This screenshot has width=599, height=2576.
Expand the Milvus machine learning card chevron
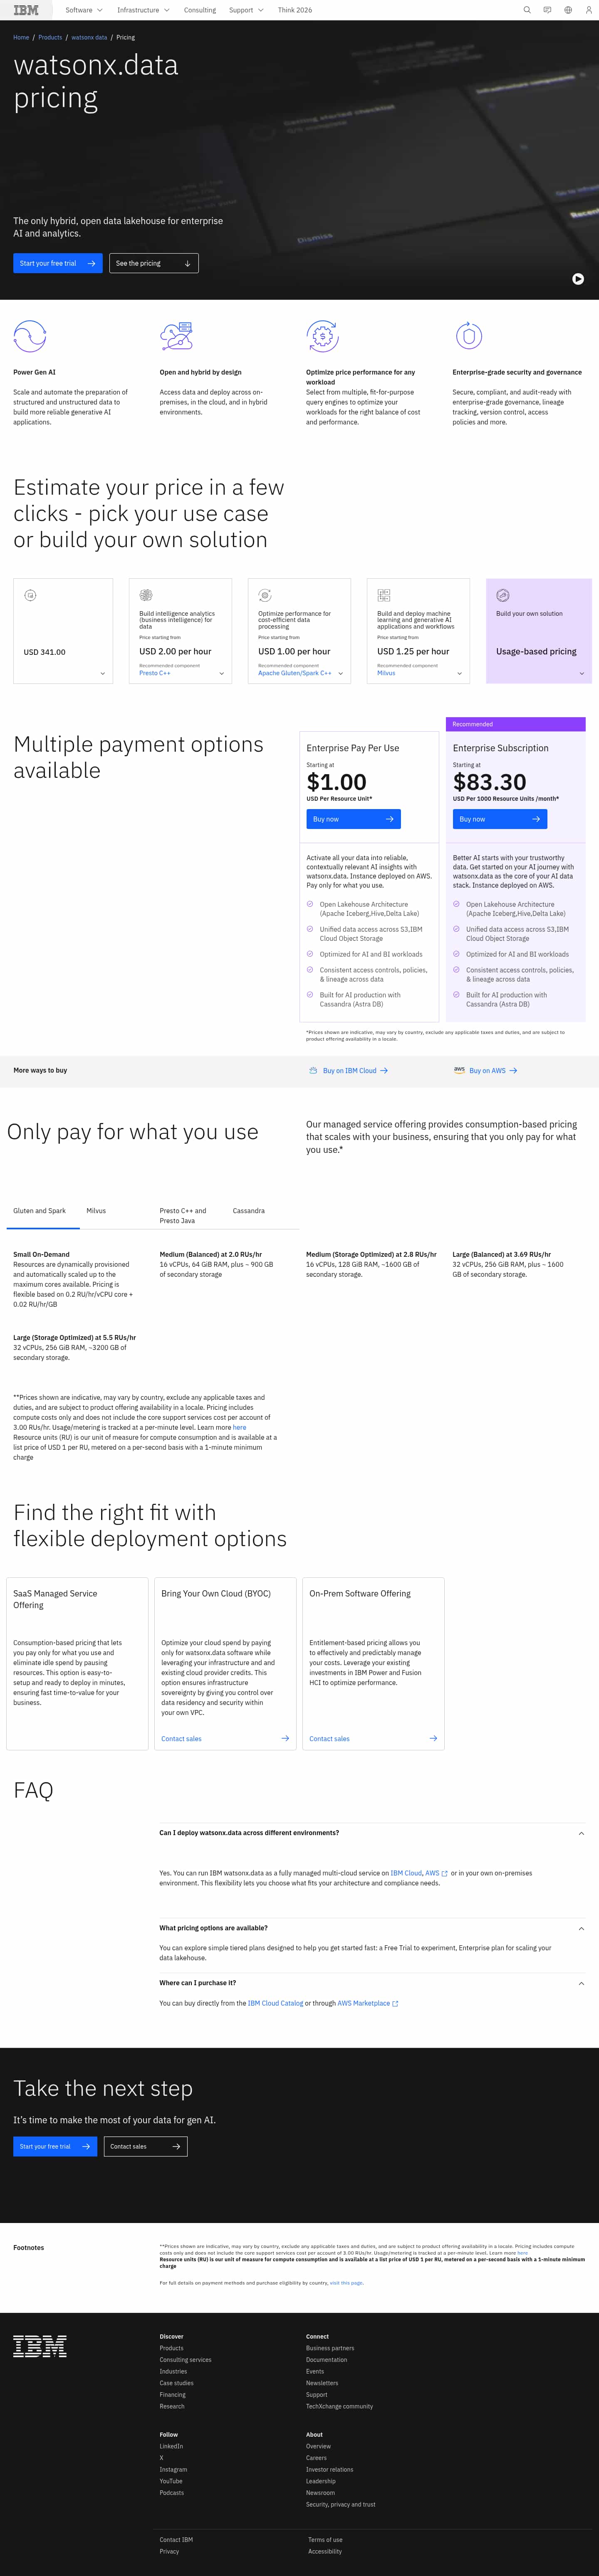[x=460, y=673]
